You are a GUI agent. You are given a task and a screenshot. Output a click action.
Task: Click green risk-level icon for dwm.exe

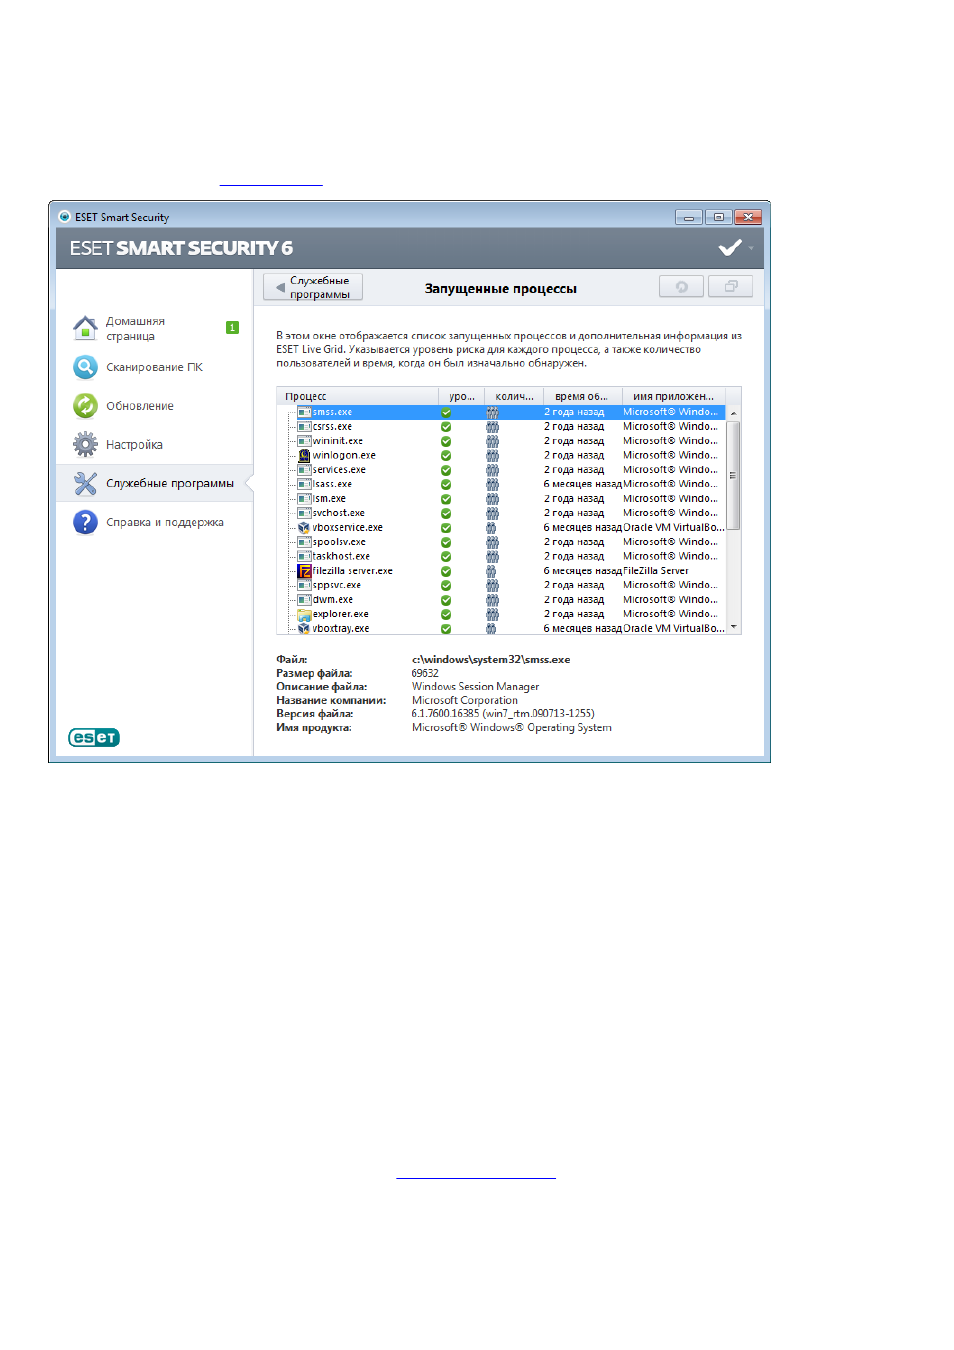click(446, 600)
